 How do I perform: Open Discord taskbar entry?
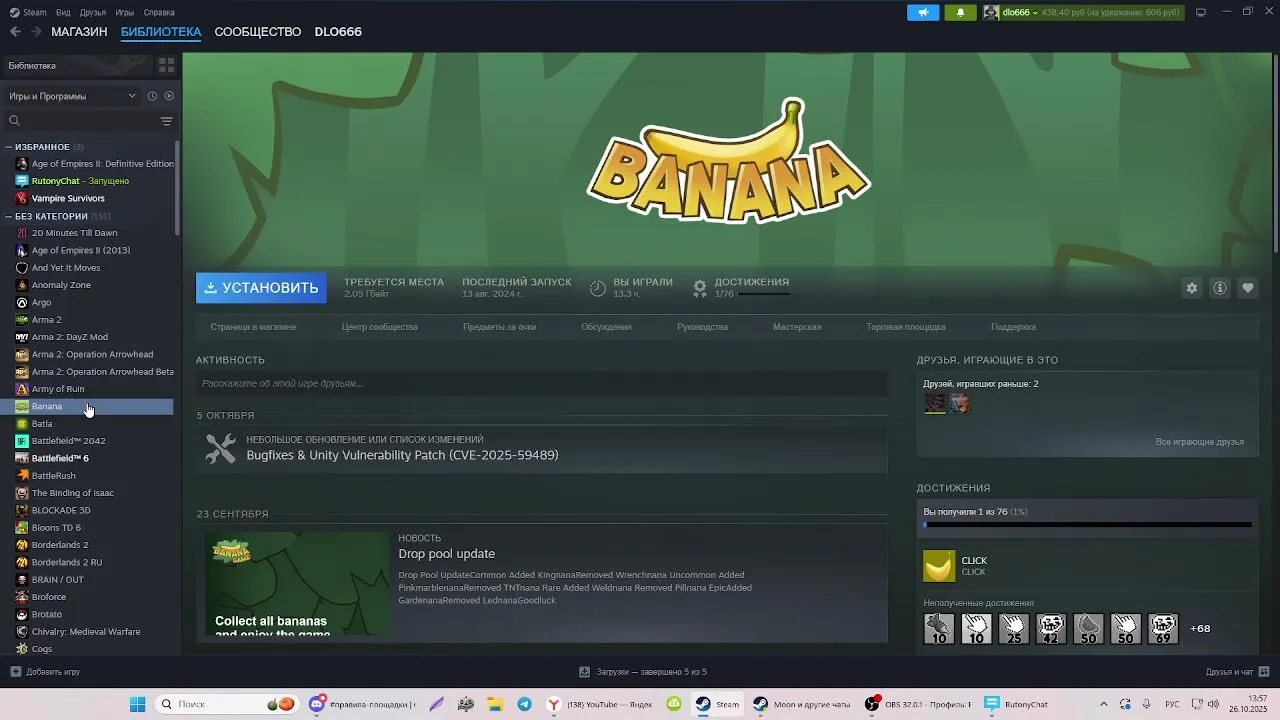point(363,704)
